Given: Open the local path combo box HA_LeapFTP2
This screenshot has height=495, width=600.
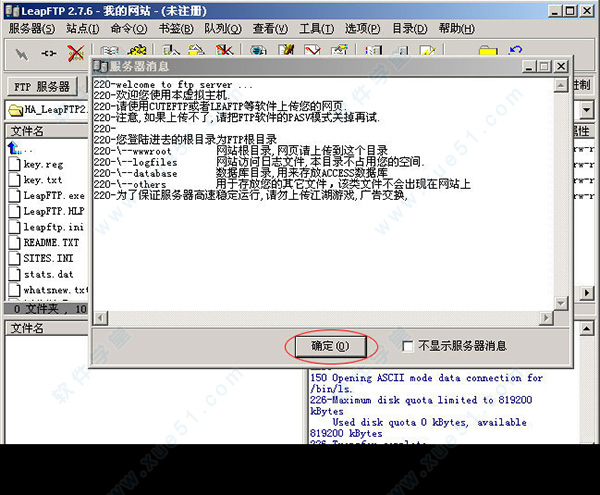Looking at the screenshot, I should pyautogui.click(x=47, y=110).
